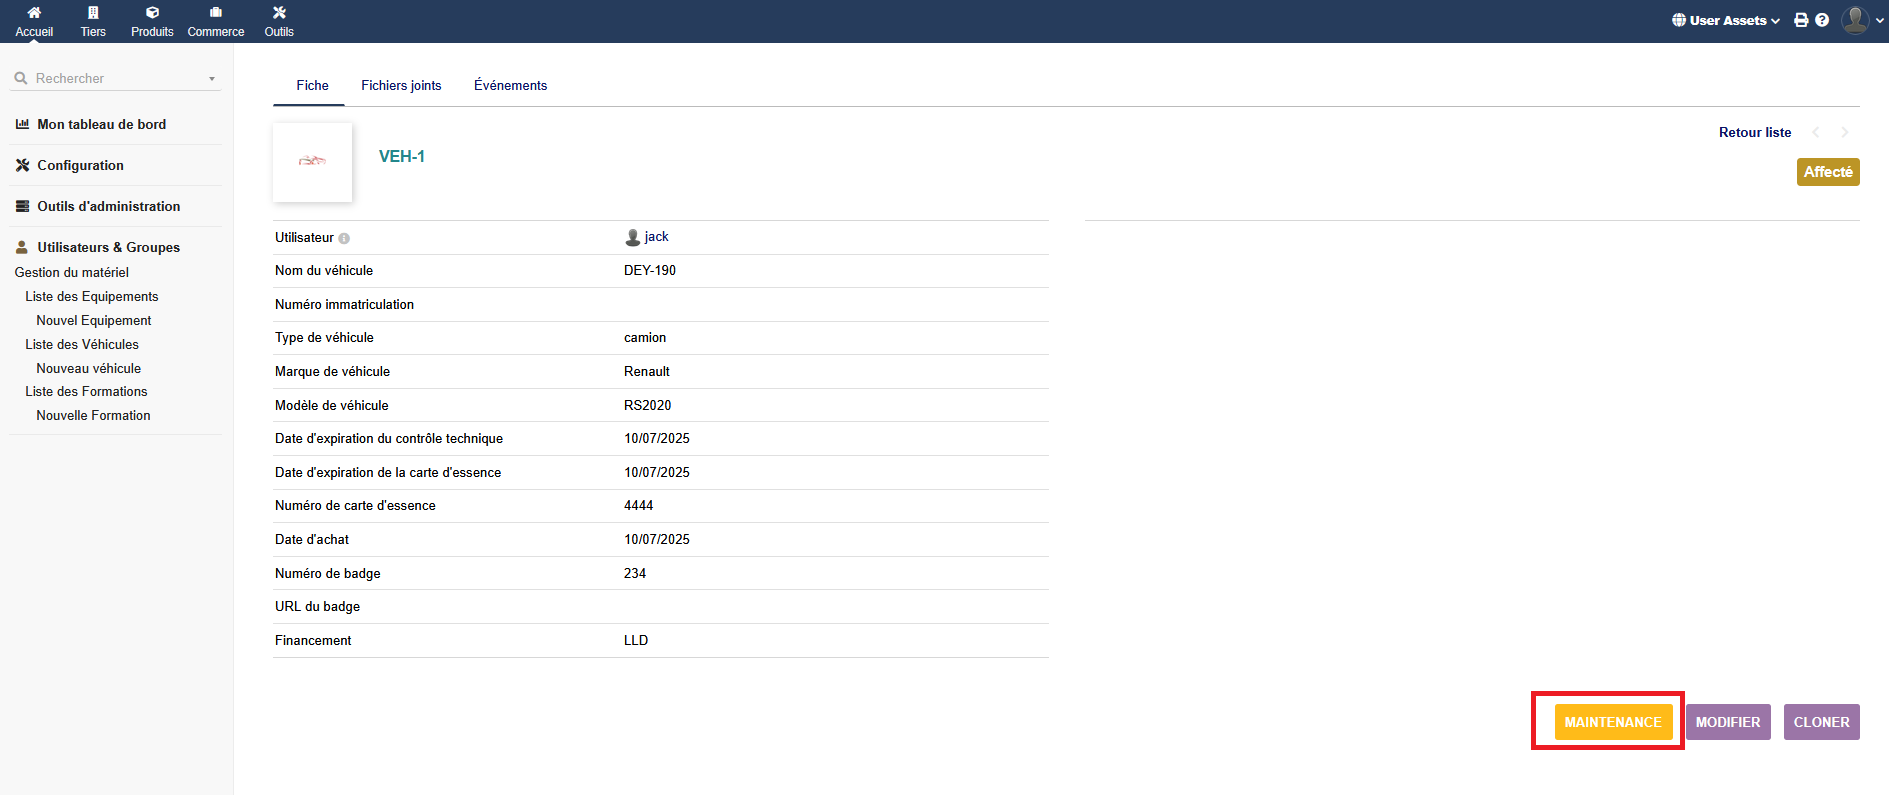The width and height of the screenshot is (1889, 795).
Task: Click the Retour liste link
Action: [1754, 132]
